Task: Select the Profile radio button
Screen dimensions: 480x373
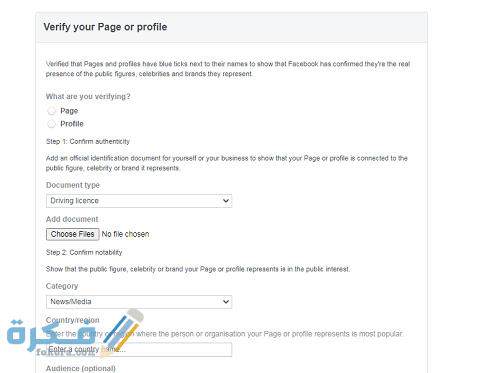Action: tap(51, 124)
